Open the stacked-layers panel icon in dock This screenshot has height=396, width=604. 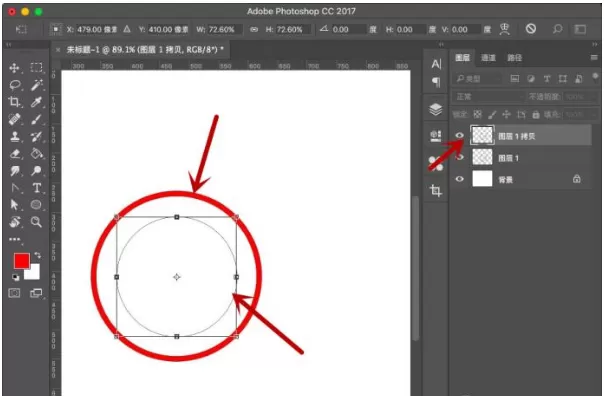436,109
